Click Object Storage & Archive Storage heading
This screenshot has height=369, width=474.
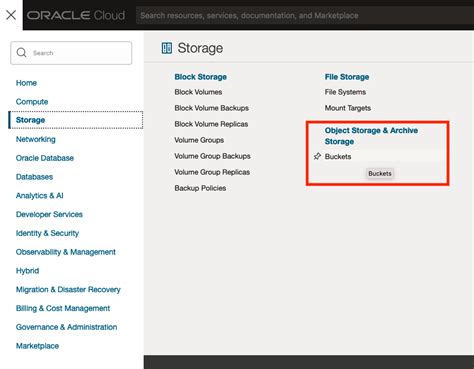coord(371,136)
